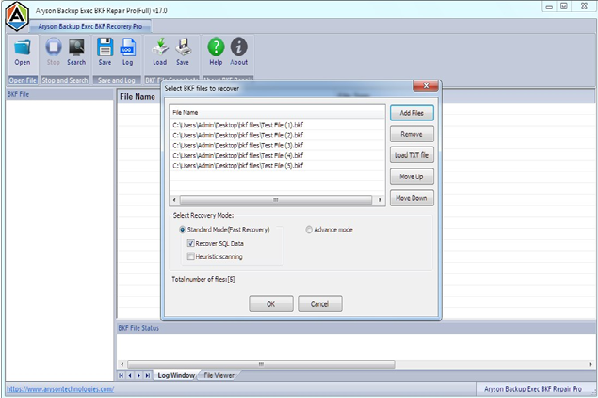598x398 pixels.
Task: Select the Test File (3).bkf row
Action: [277, 145]
